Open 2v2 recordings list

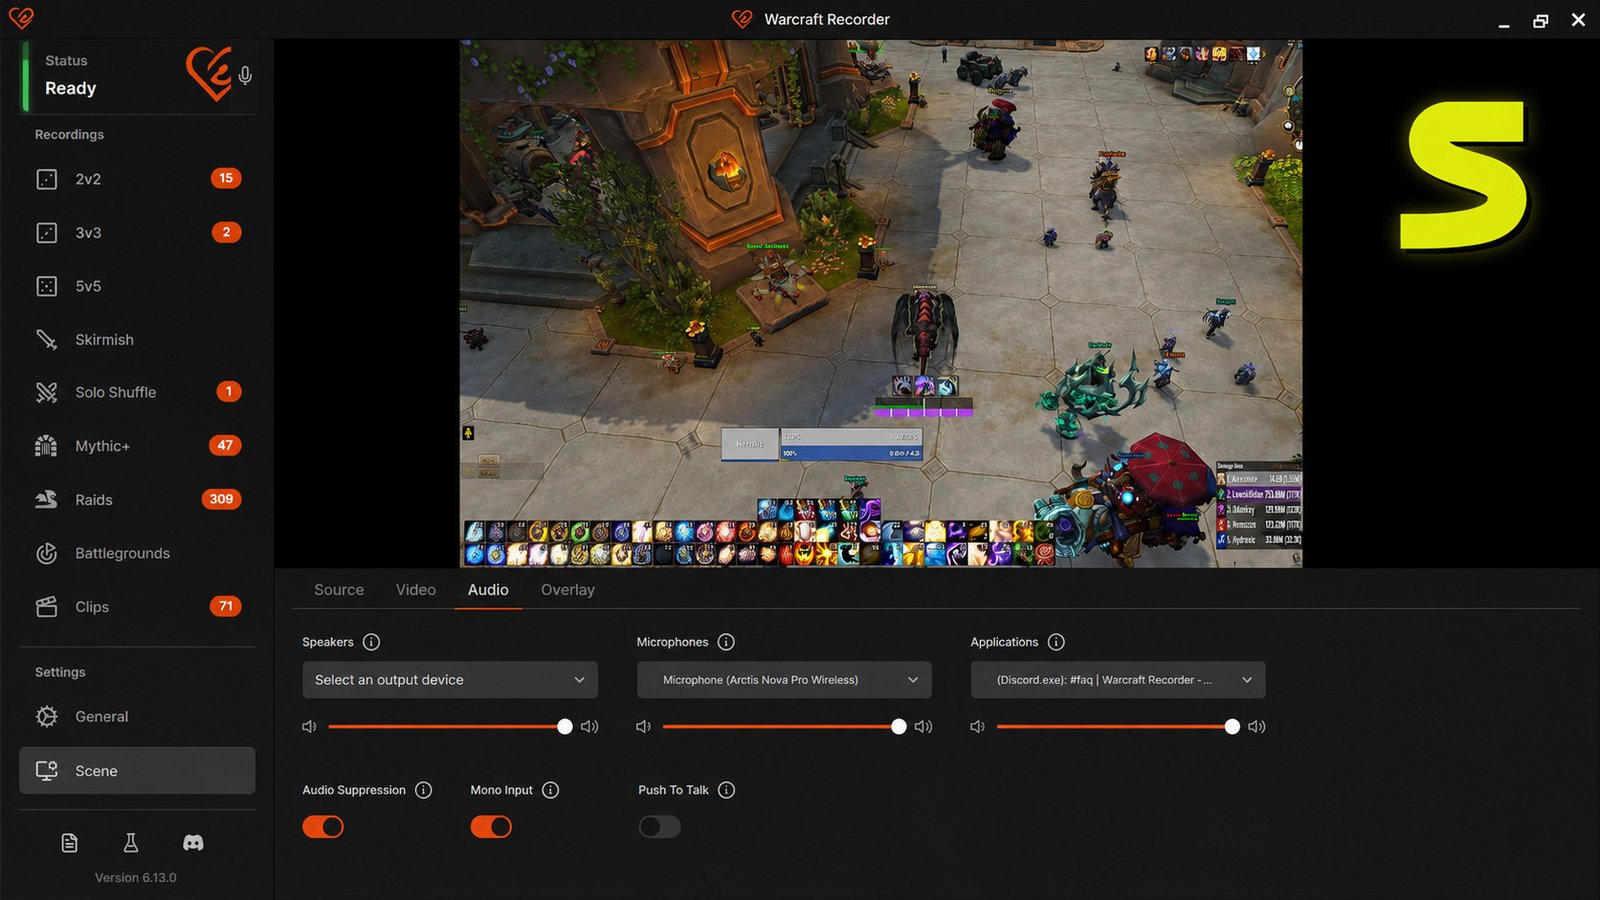(x=137, y=179)
